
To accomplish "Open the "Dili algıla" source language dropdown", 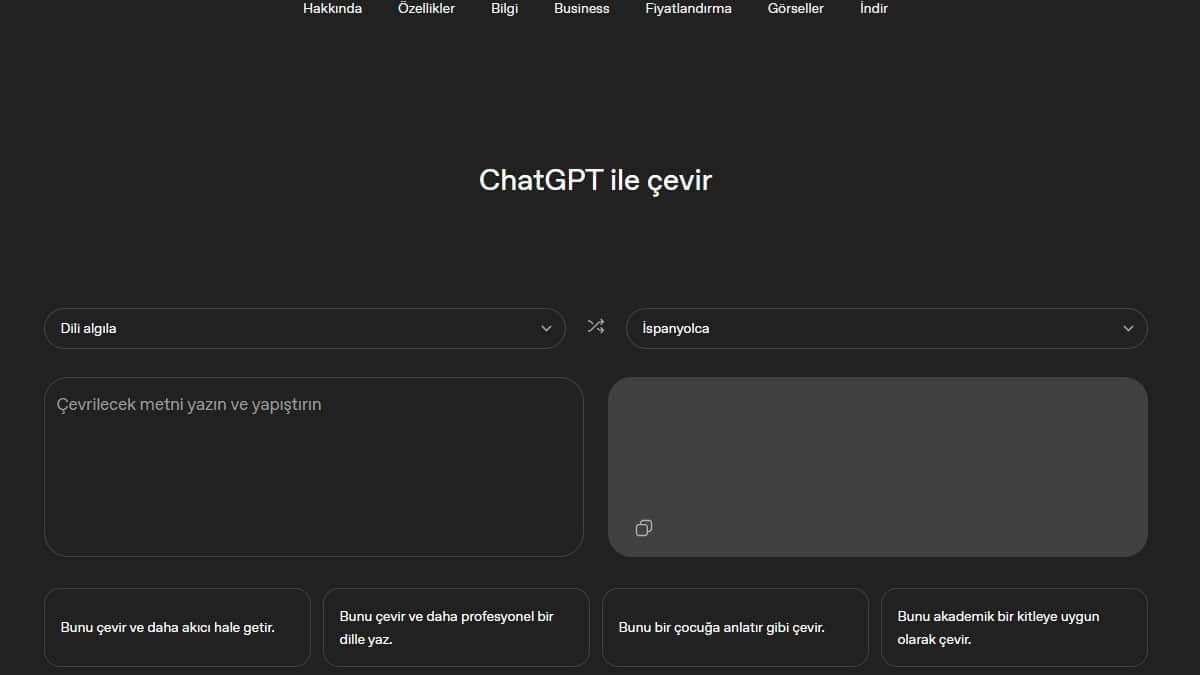I will tap(300, 328).
